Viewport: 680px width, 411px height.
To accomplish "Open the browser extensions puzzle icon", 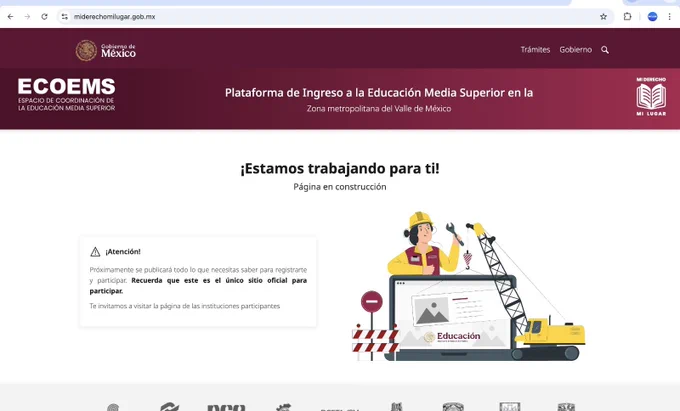I will coord(628,16).
